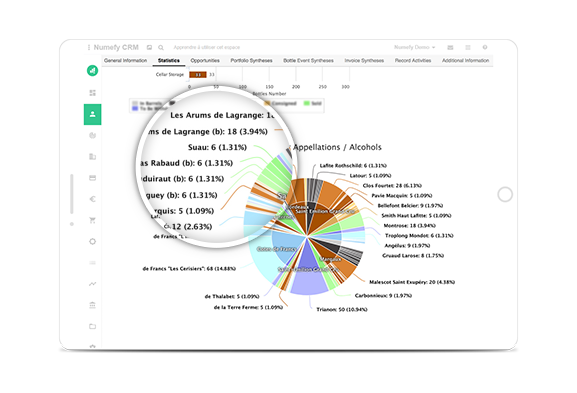This screenshot has width=577, height=393.
Task: Click the 'Carbonnieux: 9 (1.97%)' label
Action: 383,295
